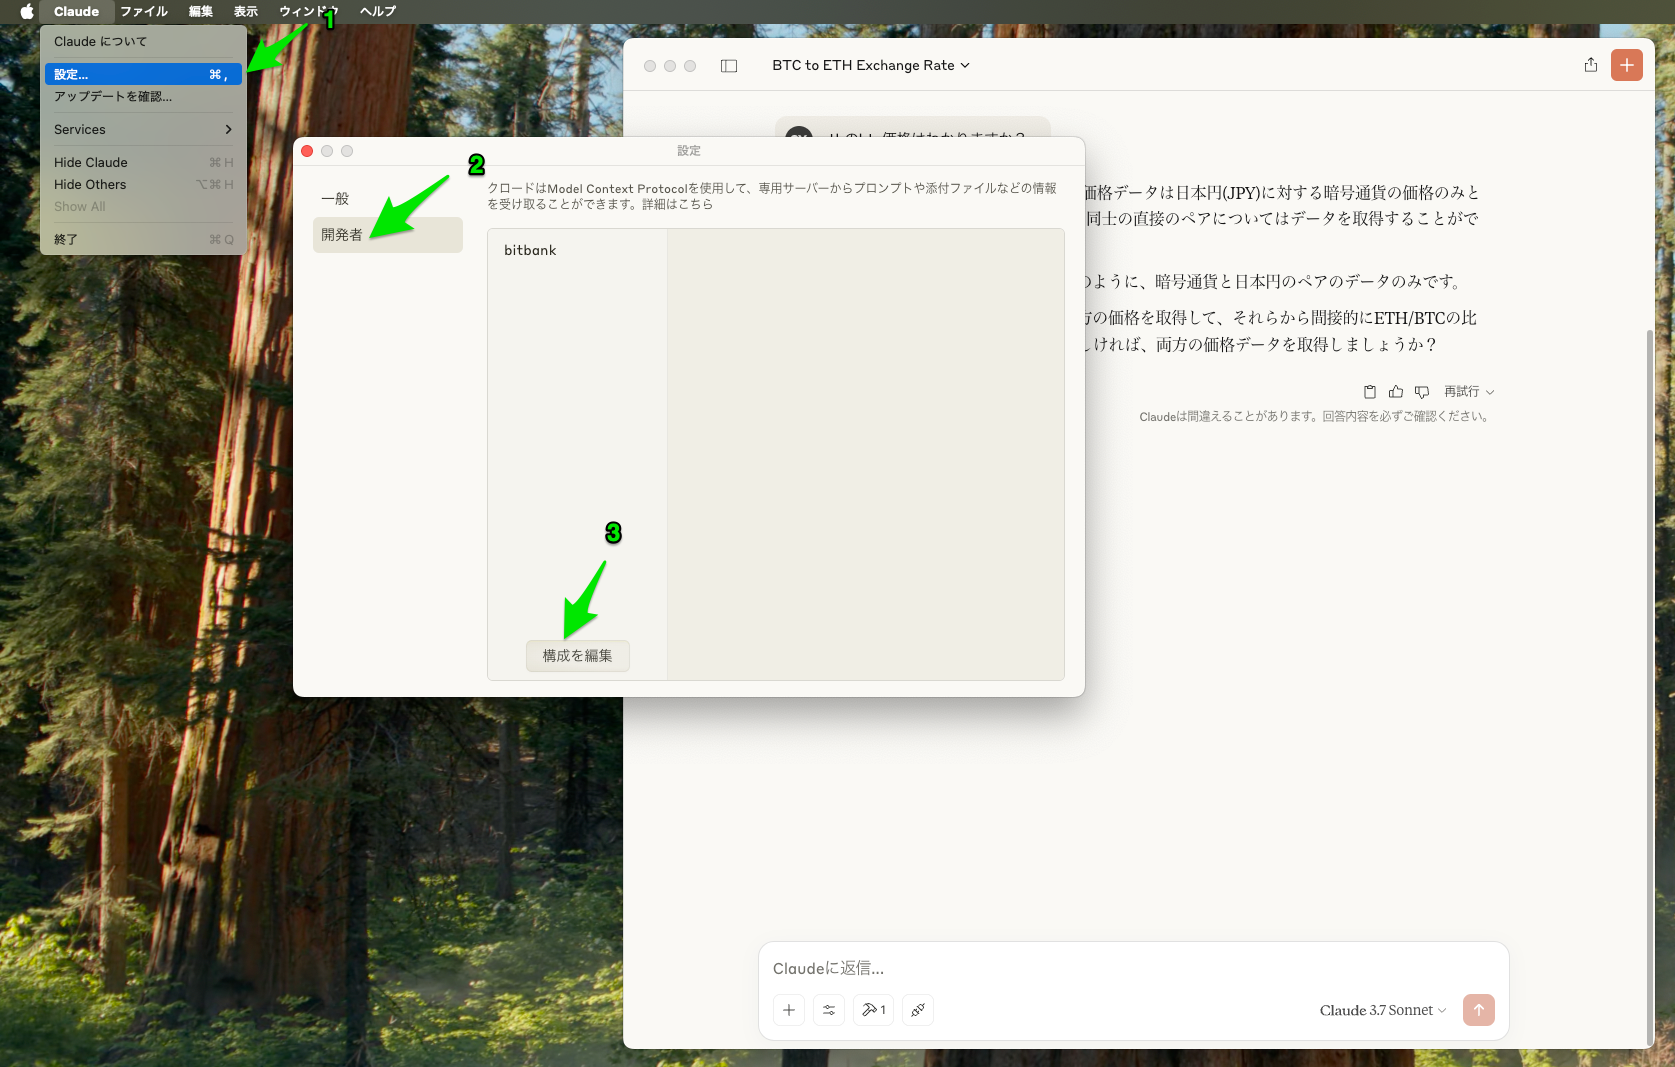Open the Apple menu in the menu bar

point(27,11)
